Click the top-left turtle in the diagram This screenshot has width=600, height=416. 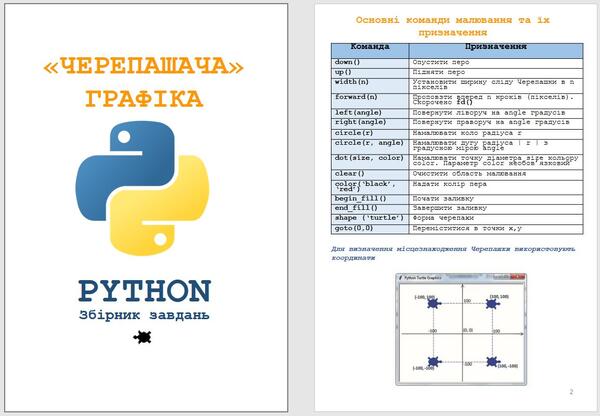pyautogui.click(x=433, y=303)
